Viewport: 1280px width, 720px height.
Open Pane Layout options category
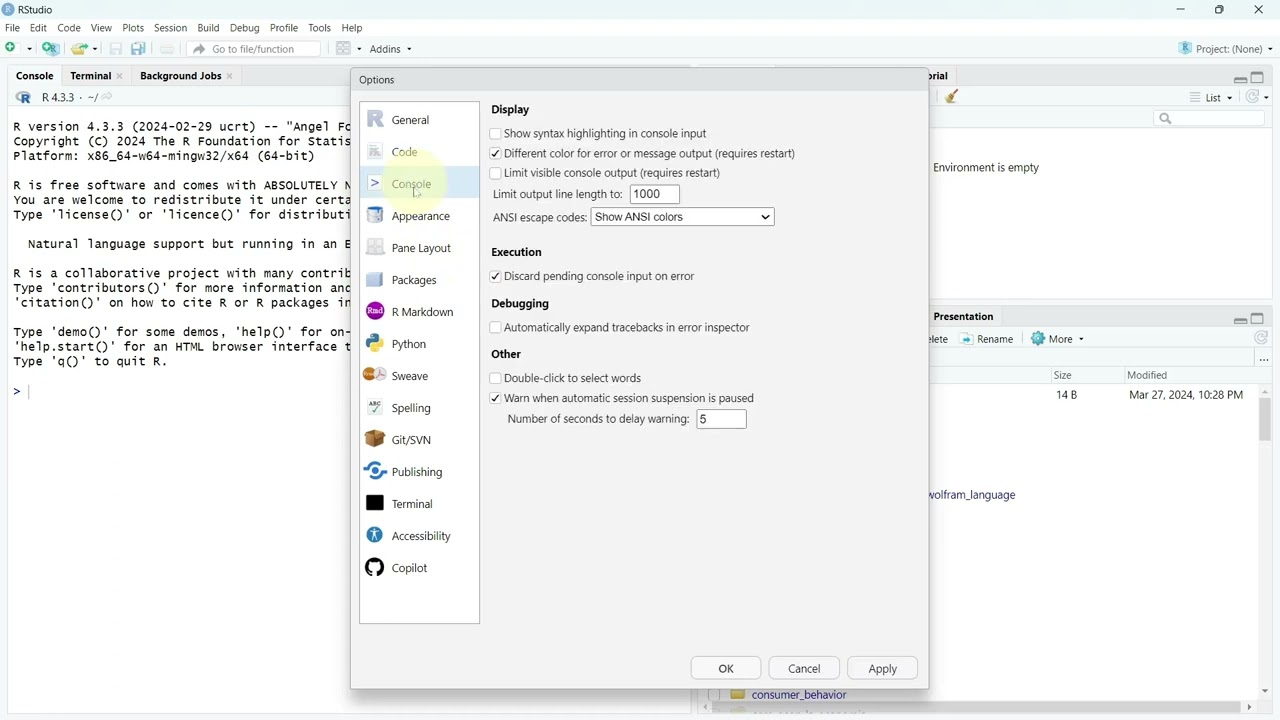(x=420, y=248)
